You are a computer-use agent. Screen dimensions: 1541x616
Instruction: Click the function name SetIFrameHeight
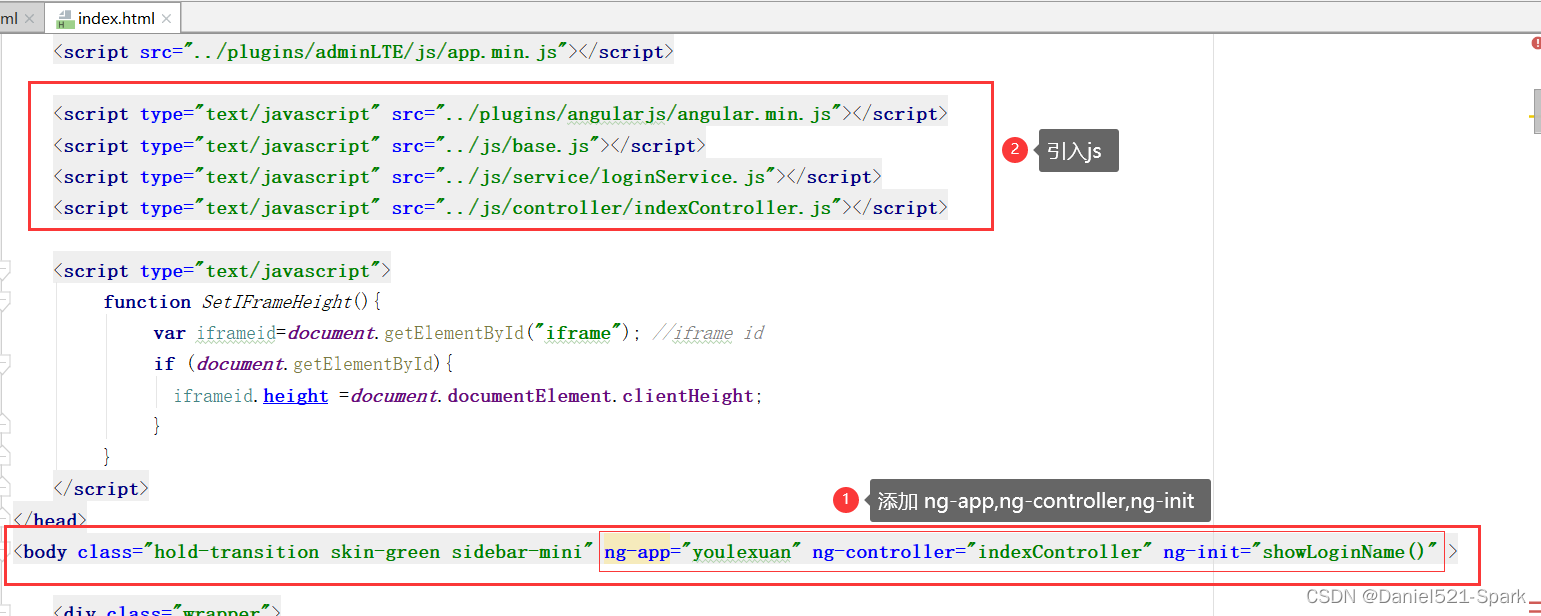click(277, 302)
